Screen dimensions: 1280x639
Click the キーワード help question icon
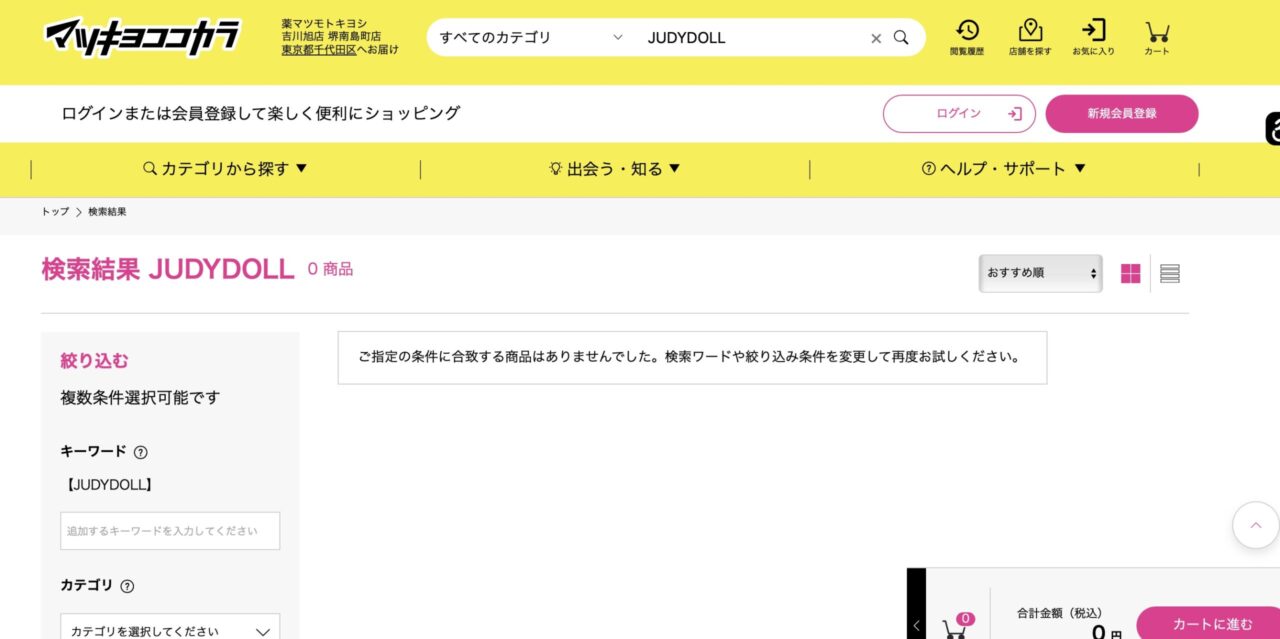point(141,452)
